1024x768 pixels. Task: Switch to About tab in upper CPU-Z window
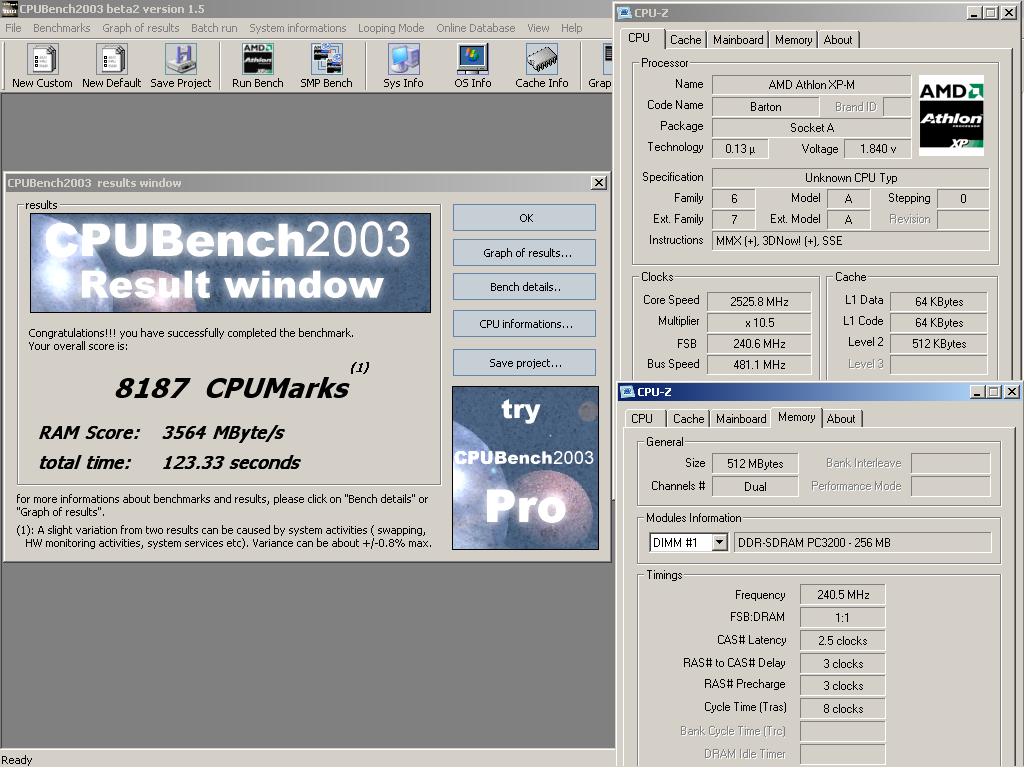pos(838,40)
